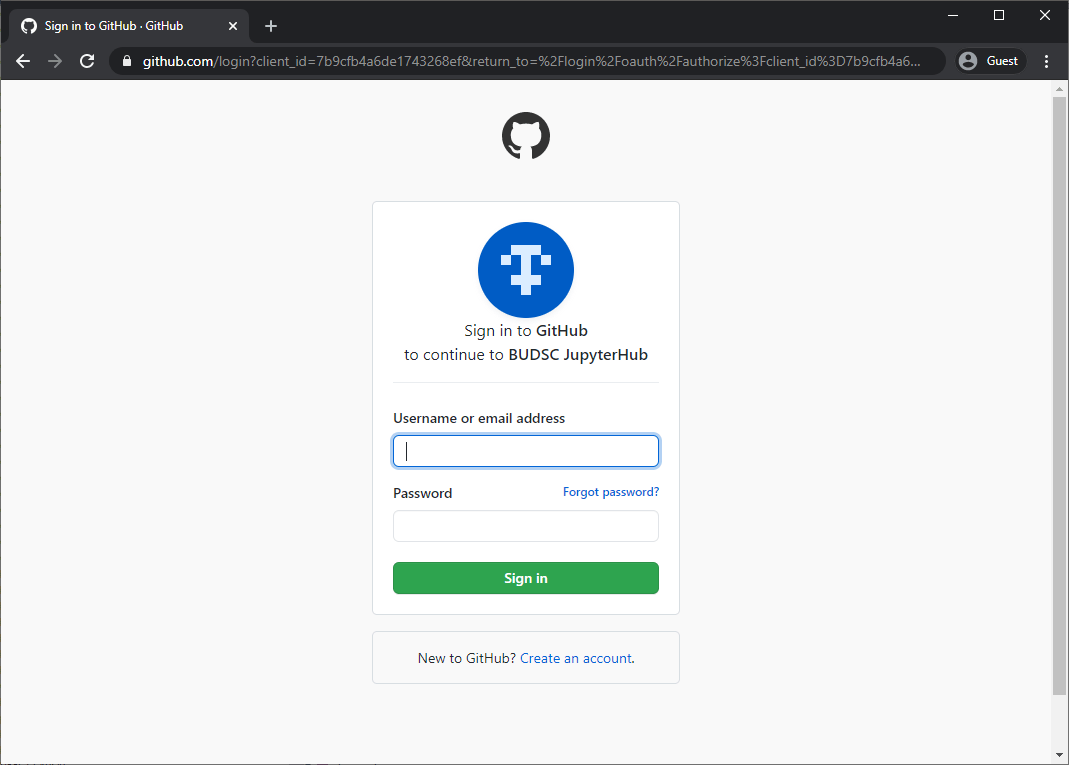Reload the page with refresh icon
The image size is (1069, 765).
[87, 61]
